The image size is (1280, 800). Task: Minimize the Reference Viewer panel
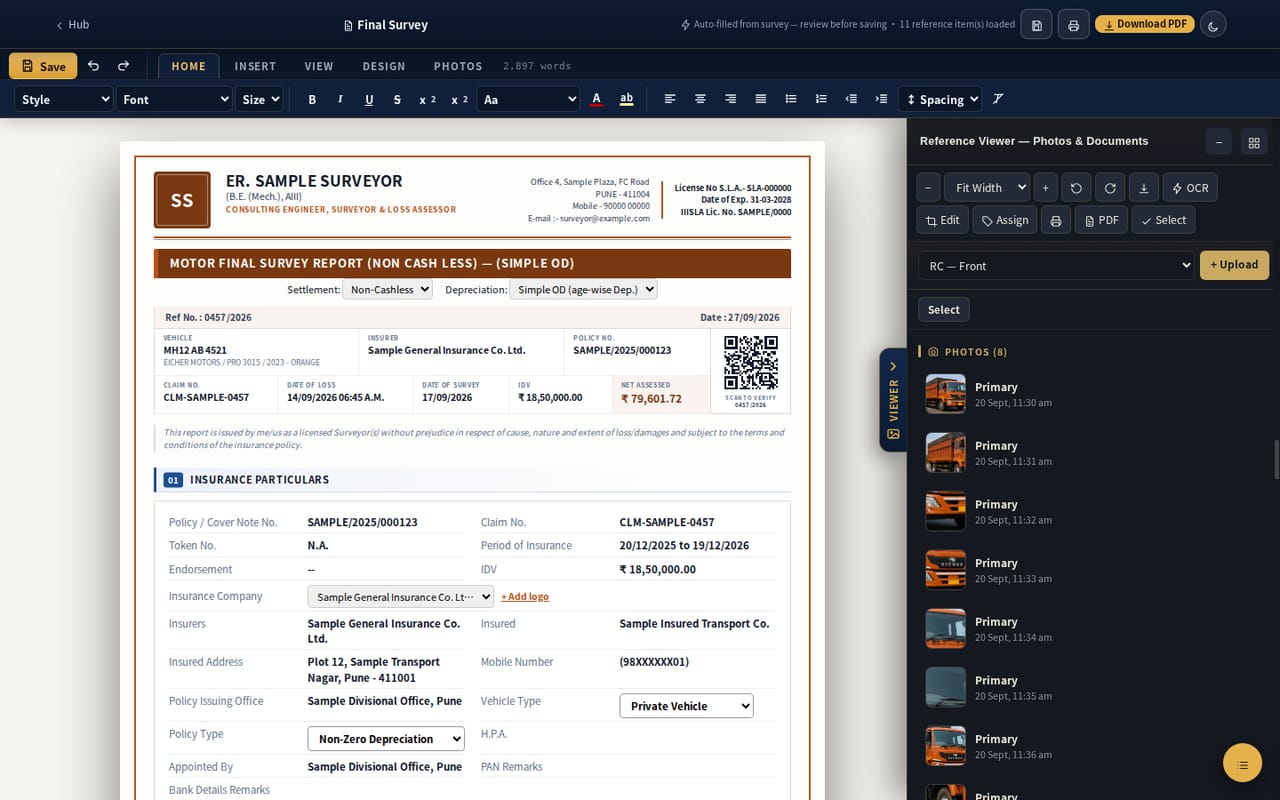click(x=1218, y=142)
